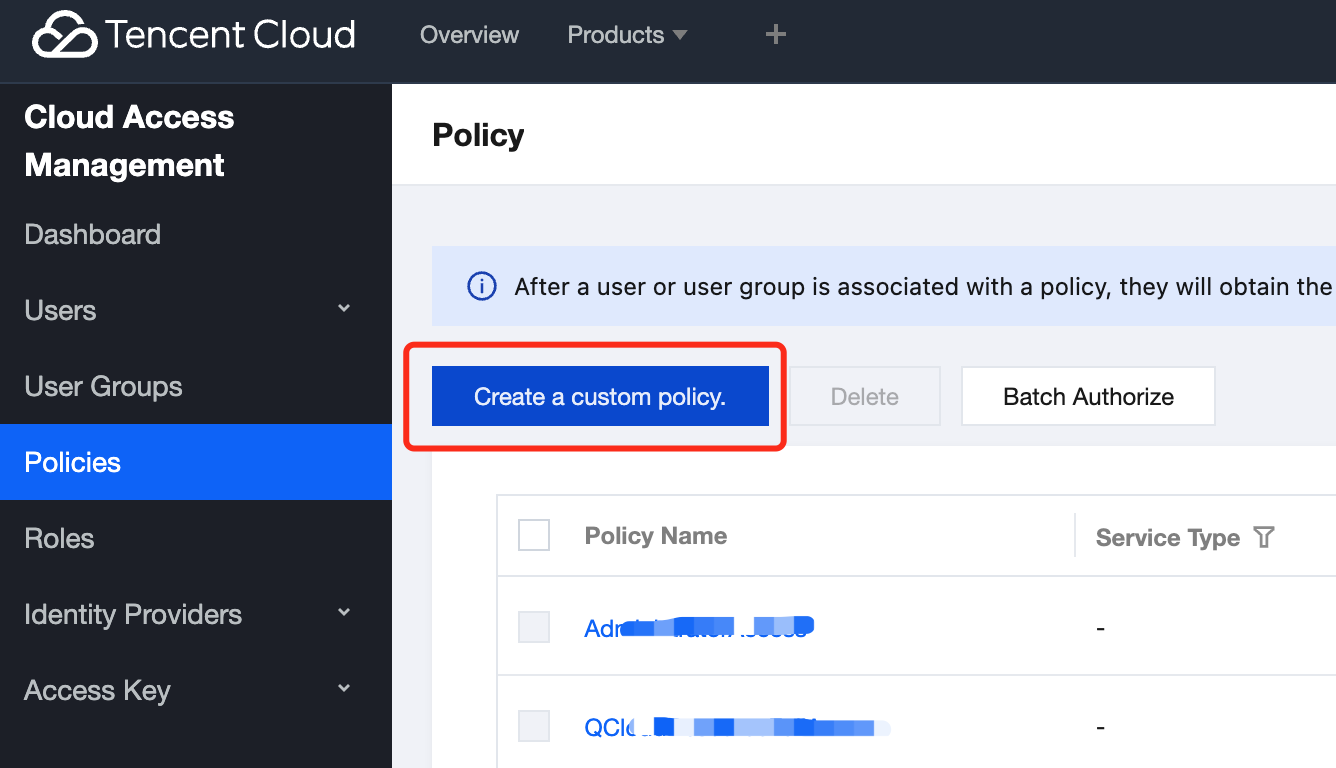The height and width of the screenshot is (768, 1336).
Task: Click the plus icon in top navigation
Action: (775, 35)
